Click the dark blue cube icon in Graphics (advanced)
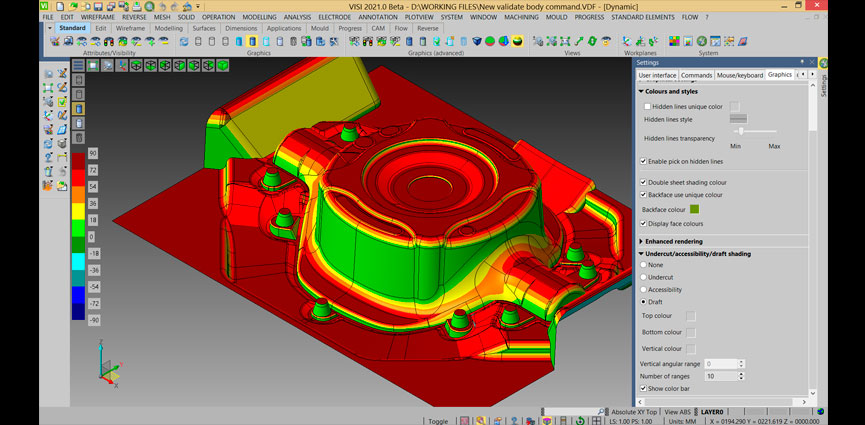The image size is (865, 425). [x=477, y=41]
